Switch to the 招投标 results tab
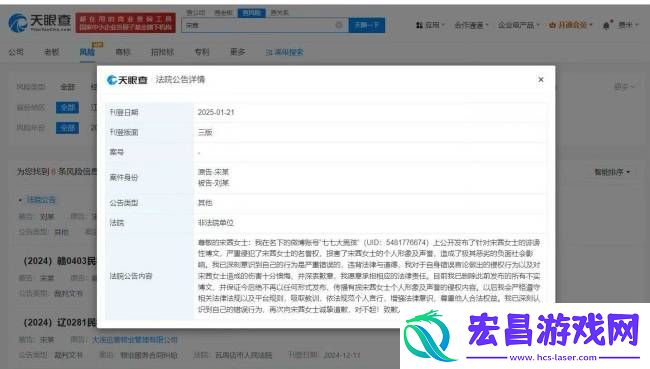 pyautogui.click(x=162, y=52)
